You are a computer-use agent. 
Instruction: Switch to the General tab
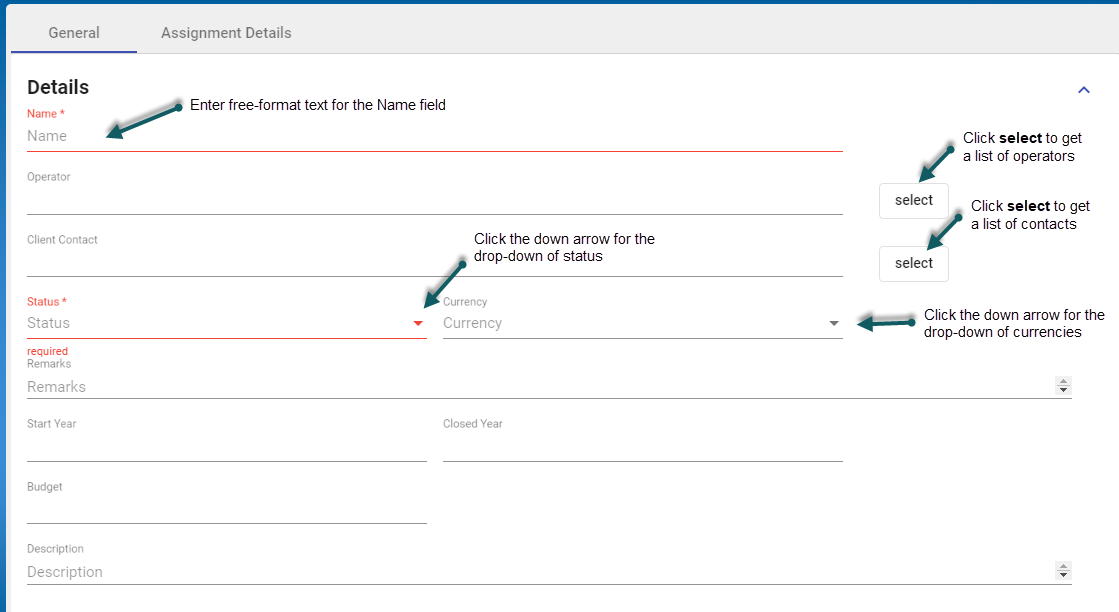(74, 33)
